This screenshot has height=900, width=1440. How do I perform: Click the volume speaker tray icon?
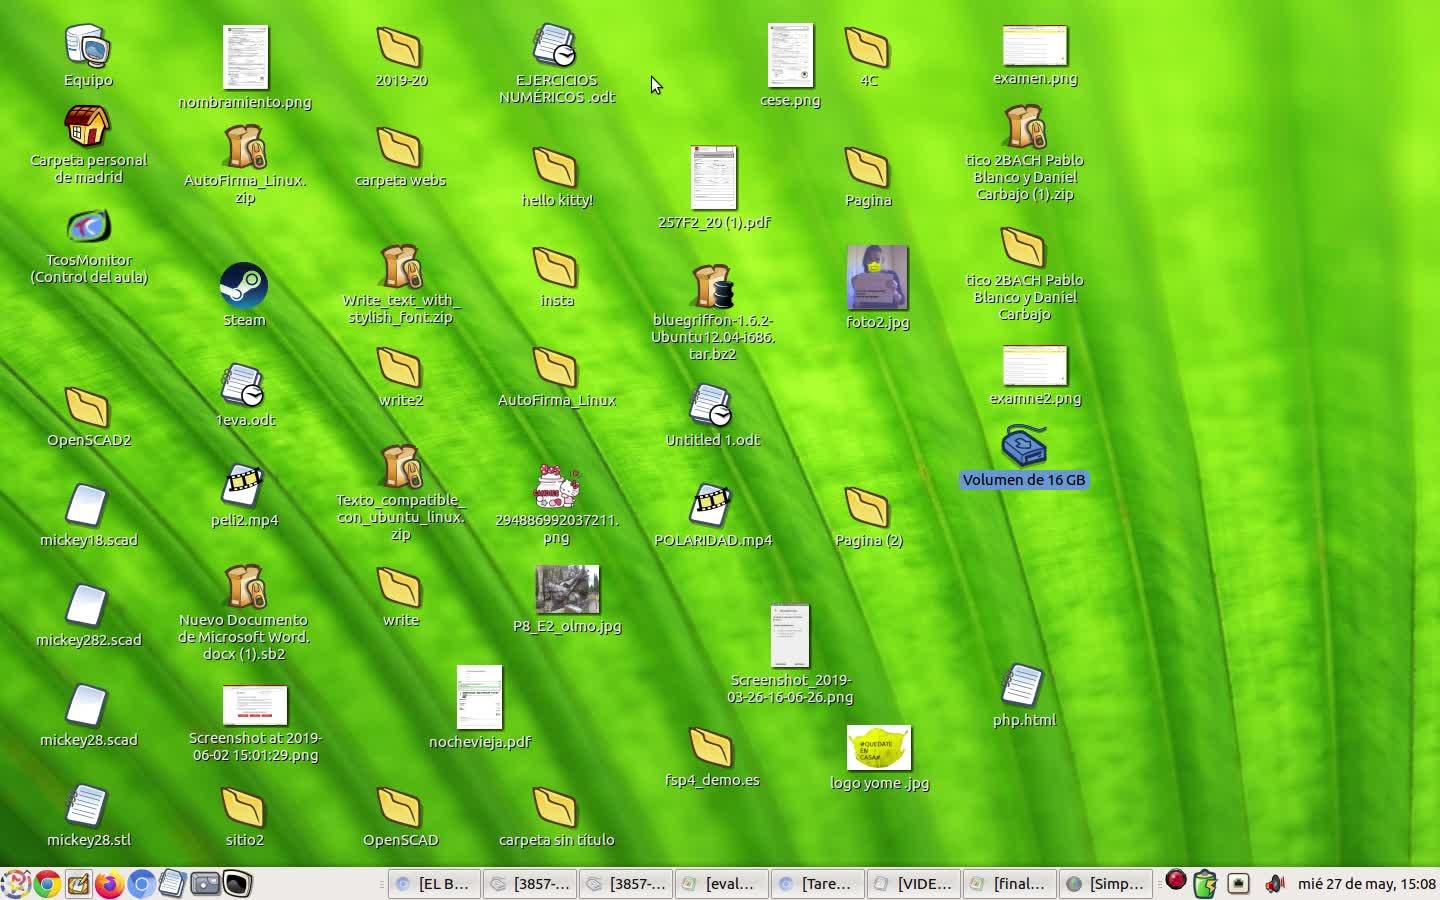pos(1274,884)
